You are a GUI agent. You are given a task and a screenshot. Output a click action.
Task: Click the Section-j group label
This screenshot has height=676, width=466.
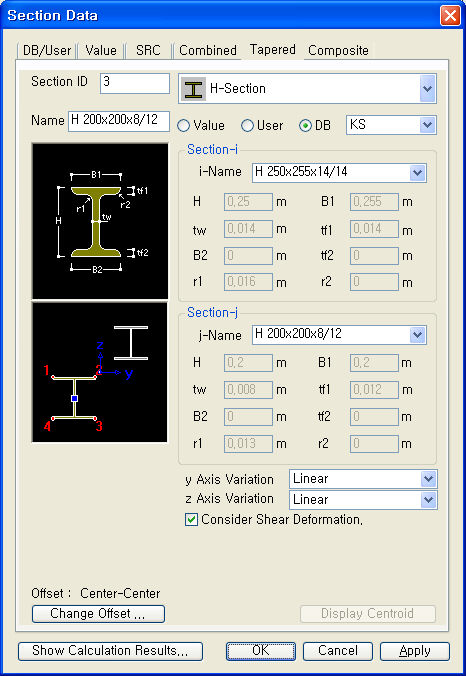coord(212,312)
